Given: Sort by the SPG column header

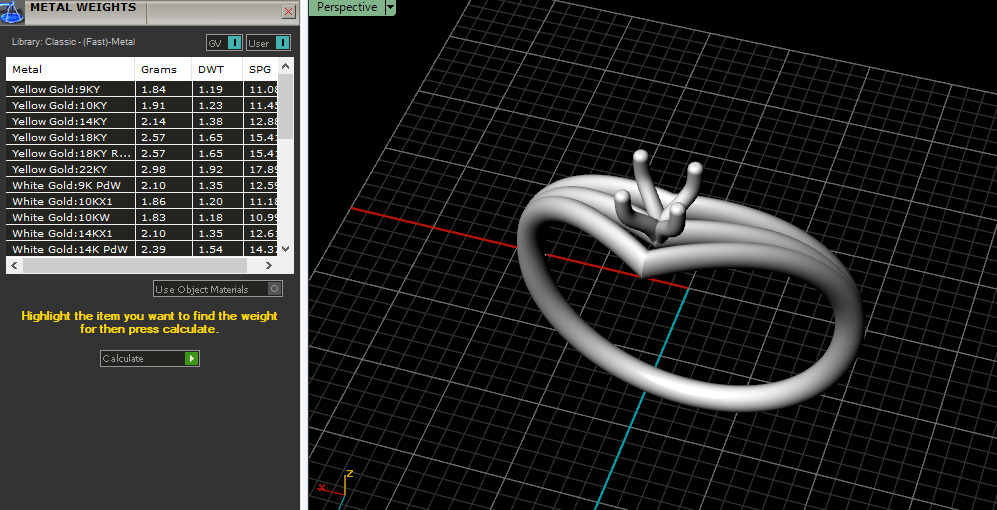Looking at the screenshot, I should tap(260, 69).
